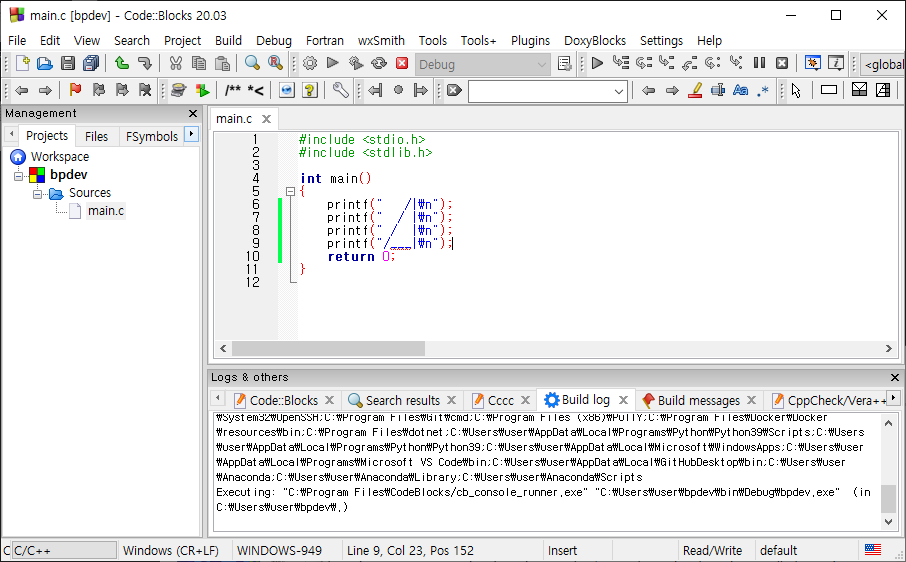
Task: Save the current file
Action: point(68,63)
